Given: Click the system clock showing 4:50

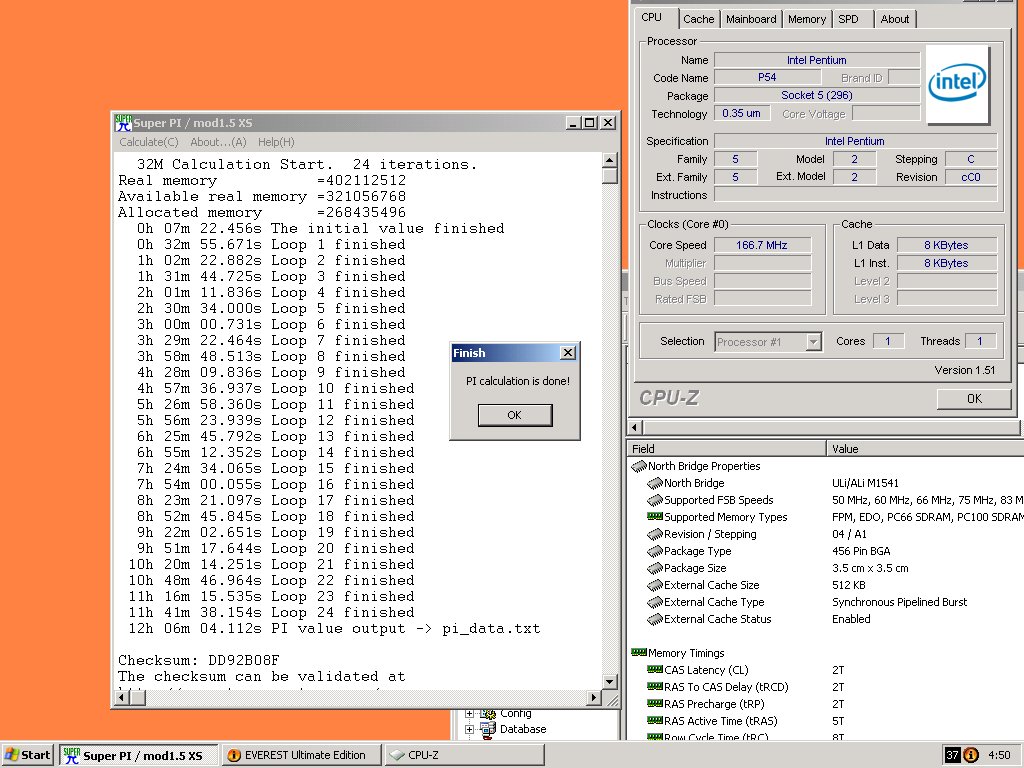Looking at the screenshot, I should tap(999, 755).
